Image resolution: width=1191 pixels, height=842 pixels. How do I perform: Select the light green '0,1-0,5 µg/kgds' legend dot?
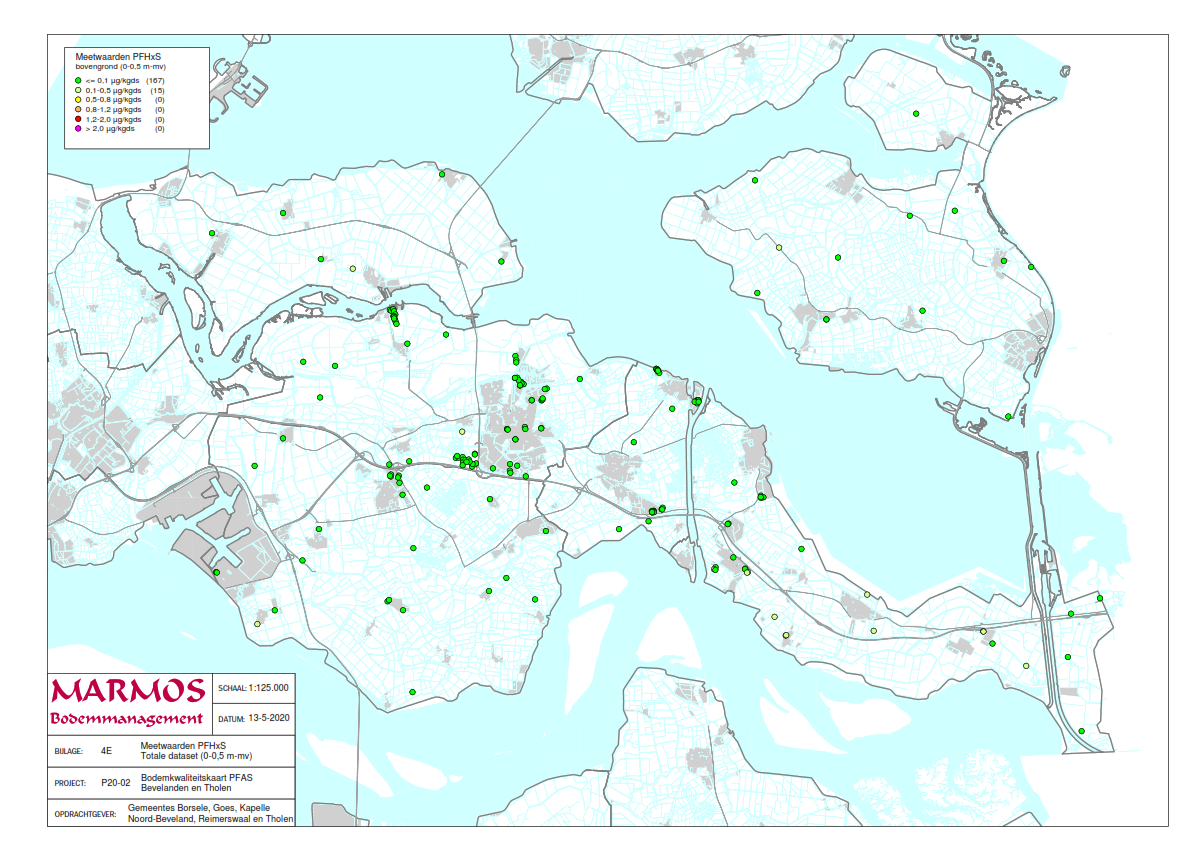point(77,90)
